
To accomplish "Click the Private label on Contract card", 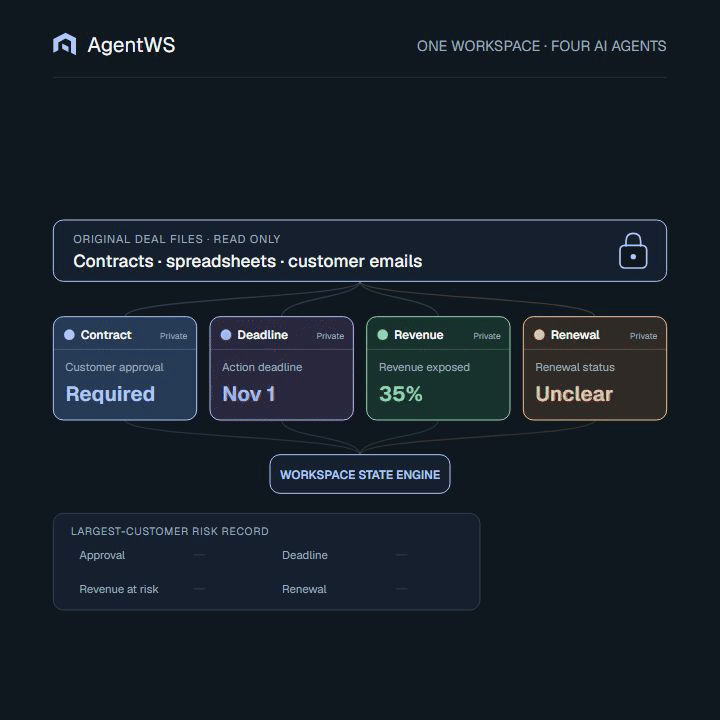I will pyautogui.click(x=174, y=336).
